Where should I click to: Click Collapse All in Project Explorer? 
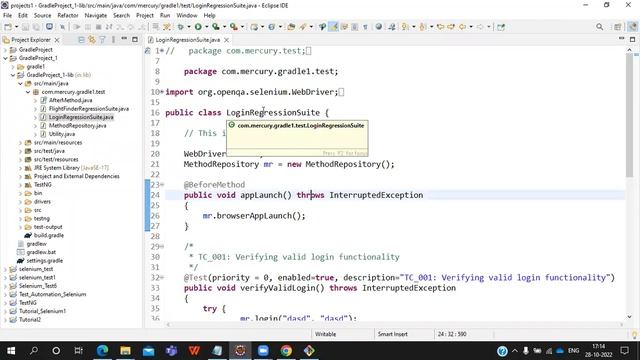point(81,40)
